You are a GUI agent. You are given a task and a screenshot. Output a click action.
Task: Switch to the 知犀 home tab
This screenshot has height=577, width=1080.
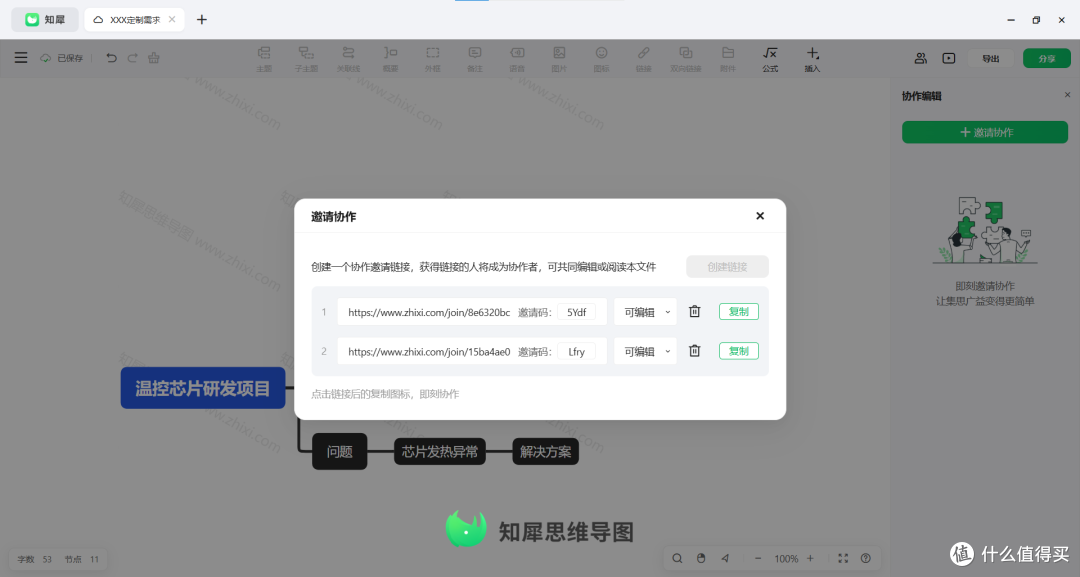45,20
